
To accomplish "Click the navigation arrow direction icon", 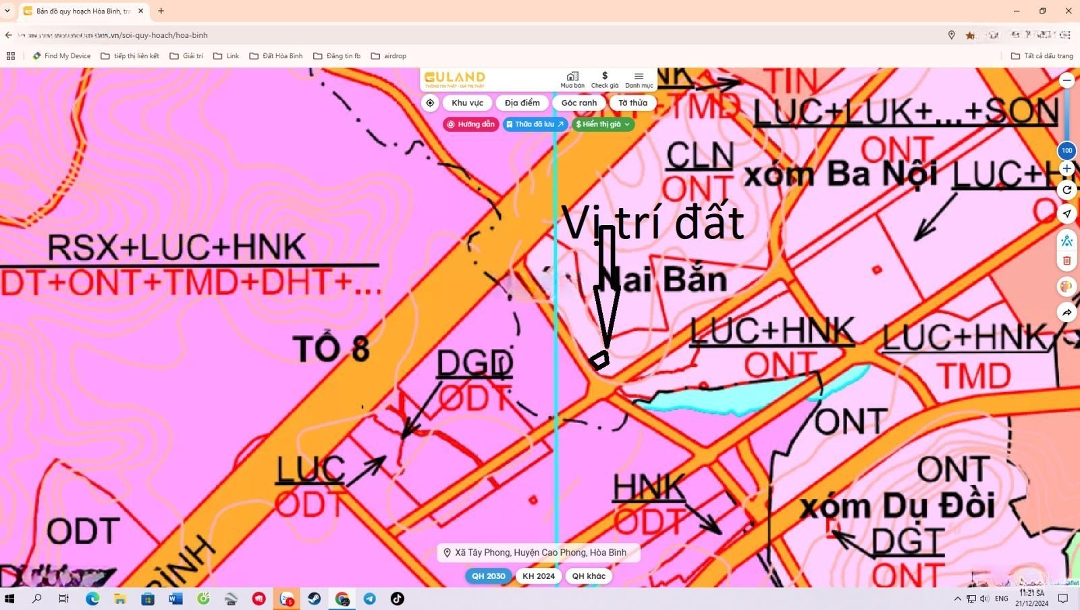I will click(1067, 214).
